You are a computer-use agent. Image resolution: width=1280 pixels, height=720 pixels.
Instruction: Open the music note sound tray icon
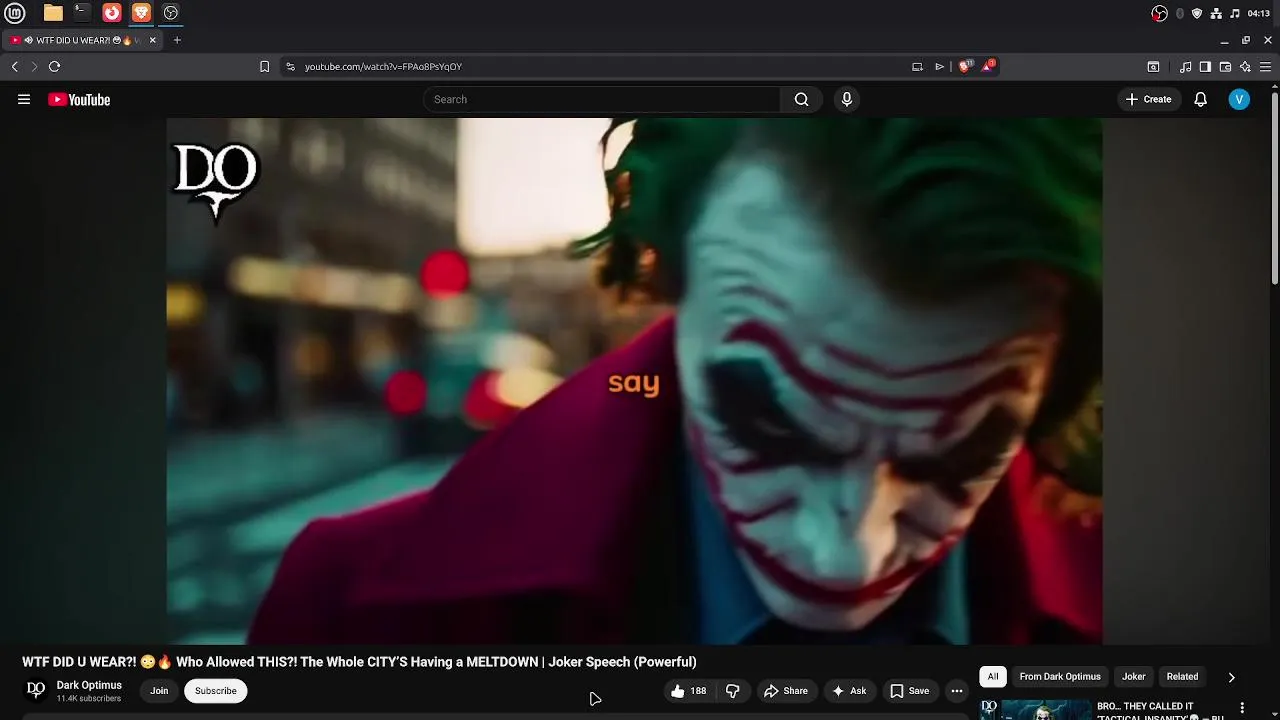pyautogui.click(x=1235, y=13)
